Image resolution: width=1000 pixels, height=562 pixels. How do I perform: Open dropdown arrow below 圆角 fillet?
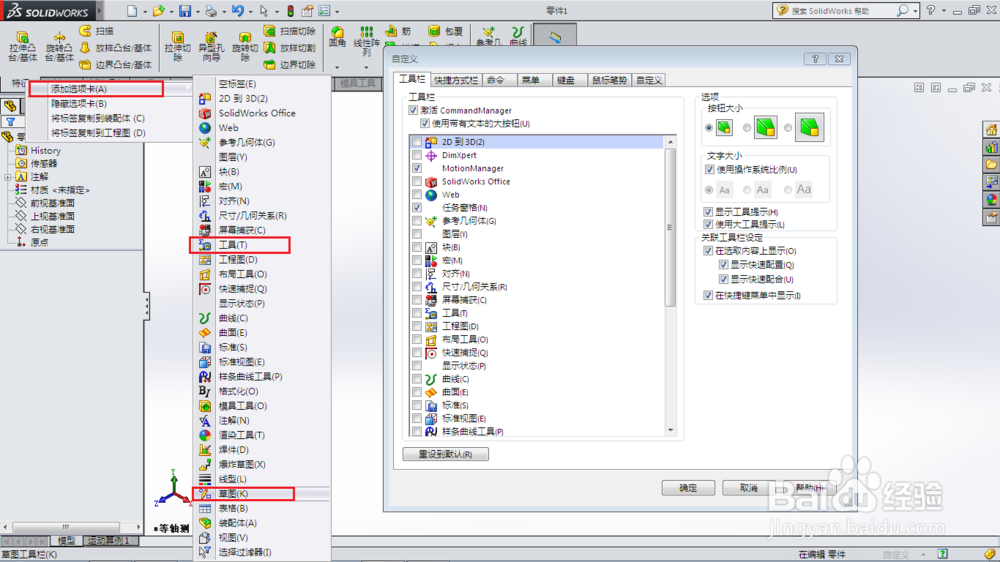pyautogui.click(x=337, y=67)
